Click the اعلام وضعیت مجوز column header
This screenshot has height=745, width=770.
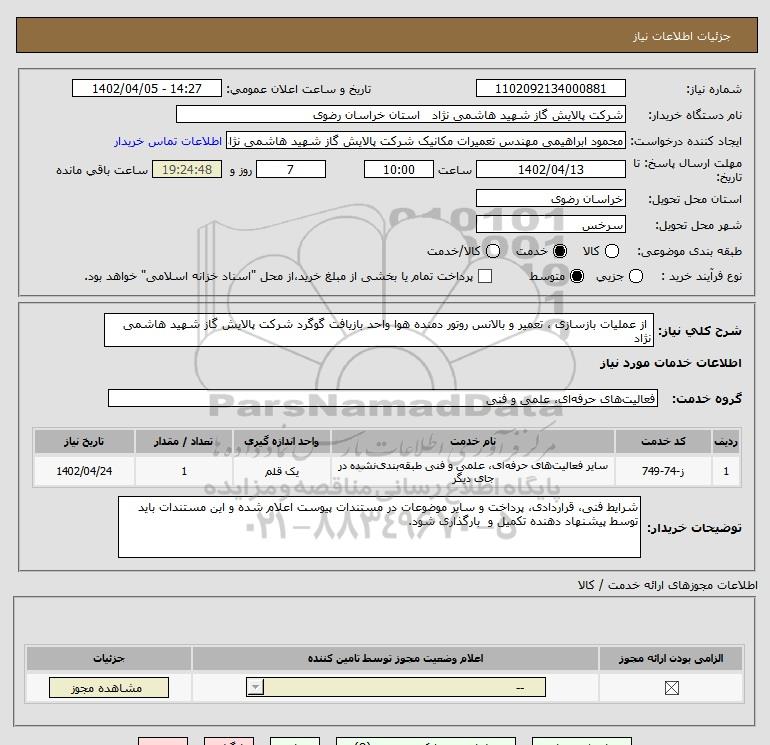point(395,658)
